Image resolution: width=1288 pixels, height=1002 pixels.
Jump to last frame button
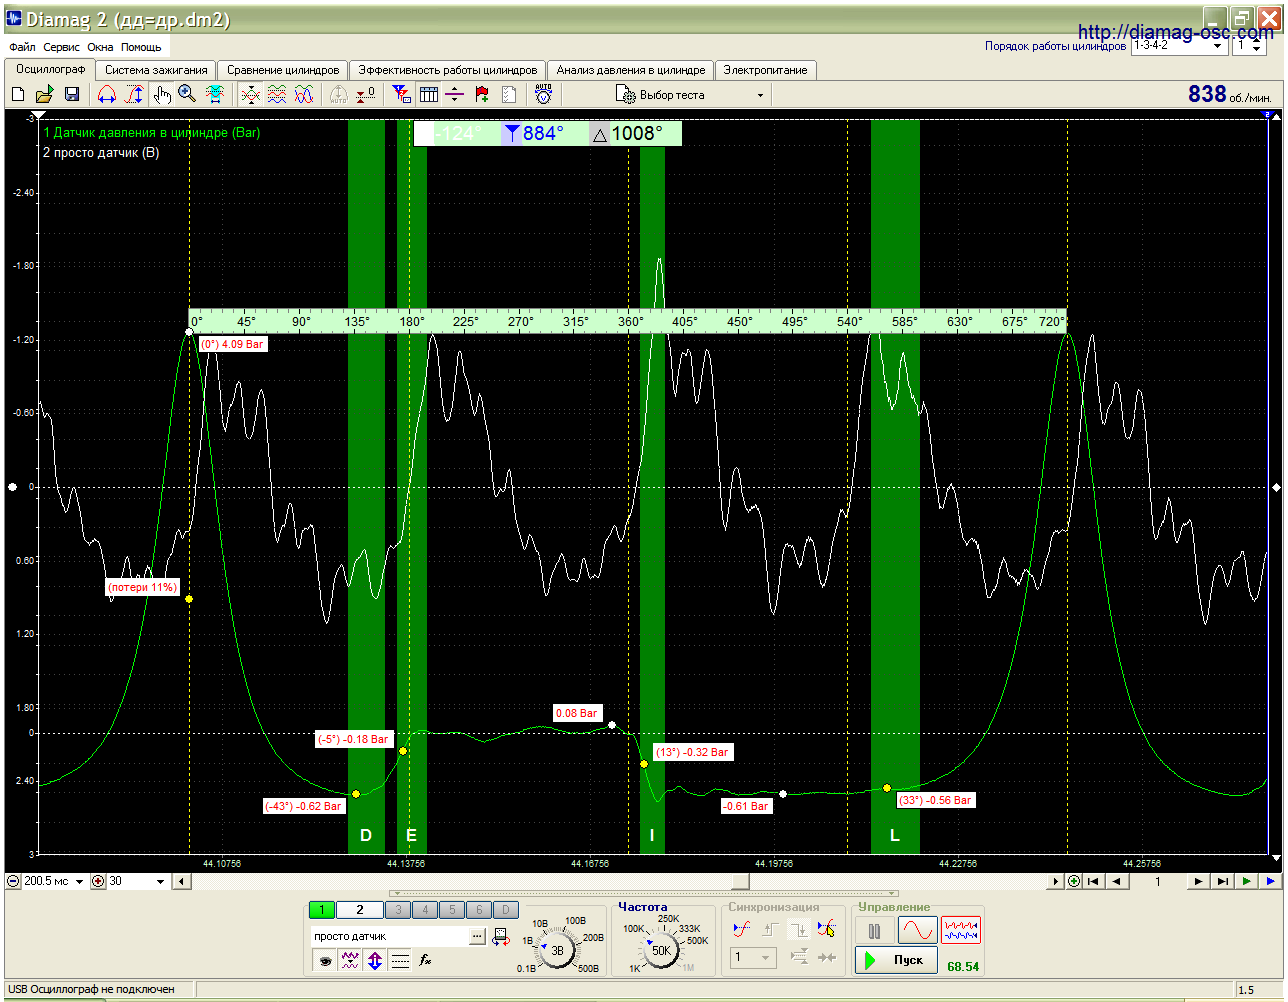[x=1222, y=882]
